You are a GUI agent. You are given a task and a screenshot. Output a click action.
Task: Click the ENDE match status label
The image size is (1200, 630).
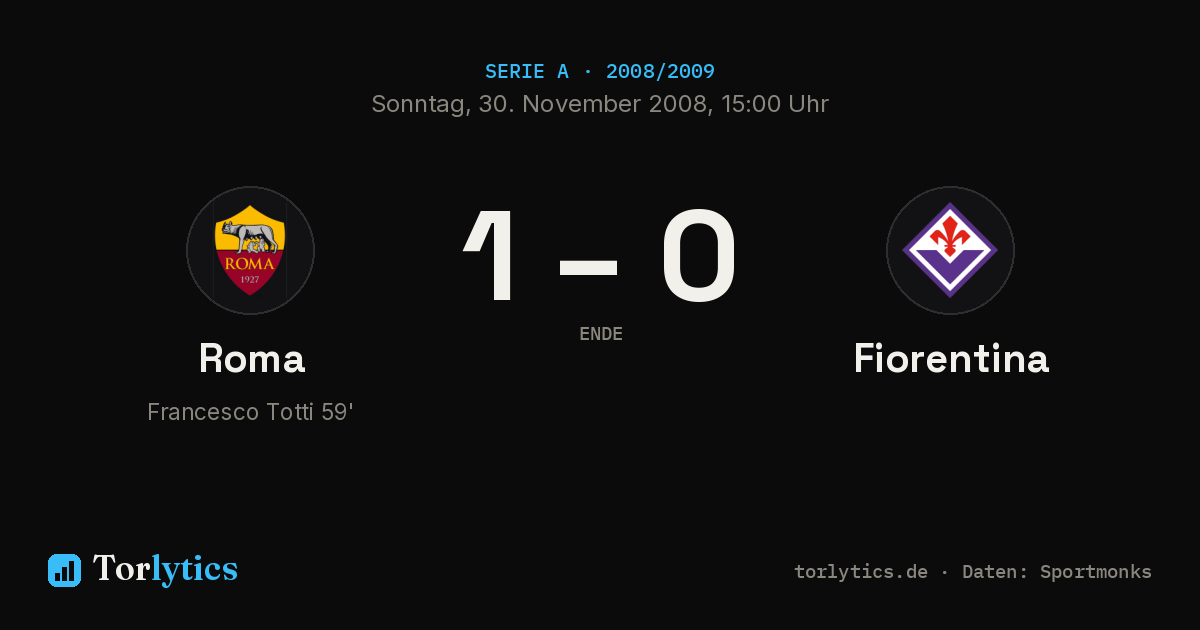point(601,334)
